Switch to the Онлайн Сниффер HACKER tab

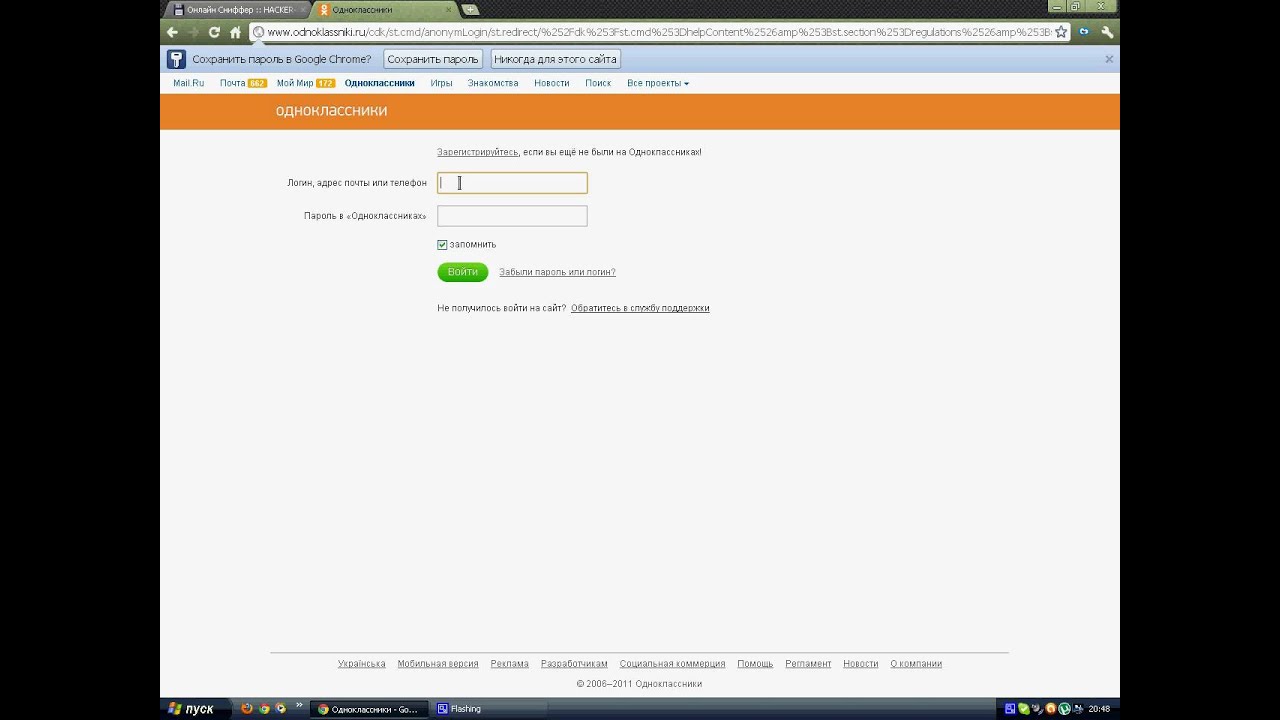pos(239,10)
